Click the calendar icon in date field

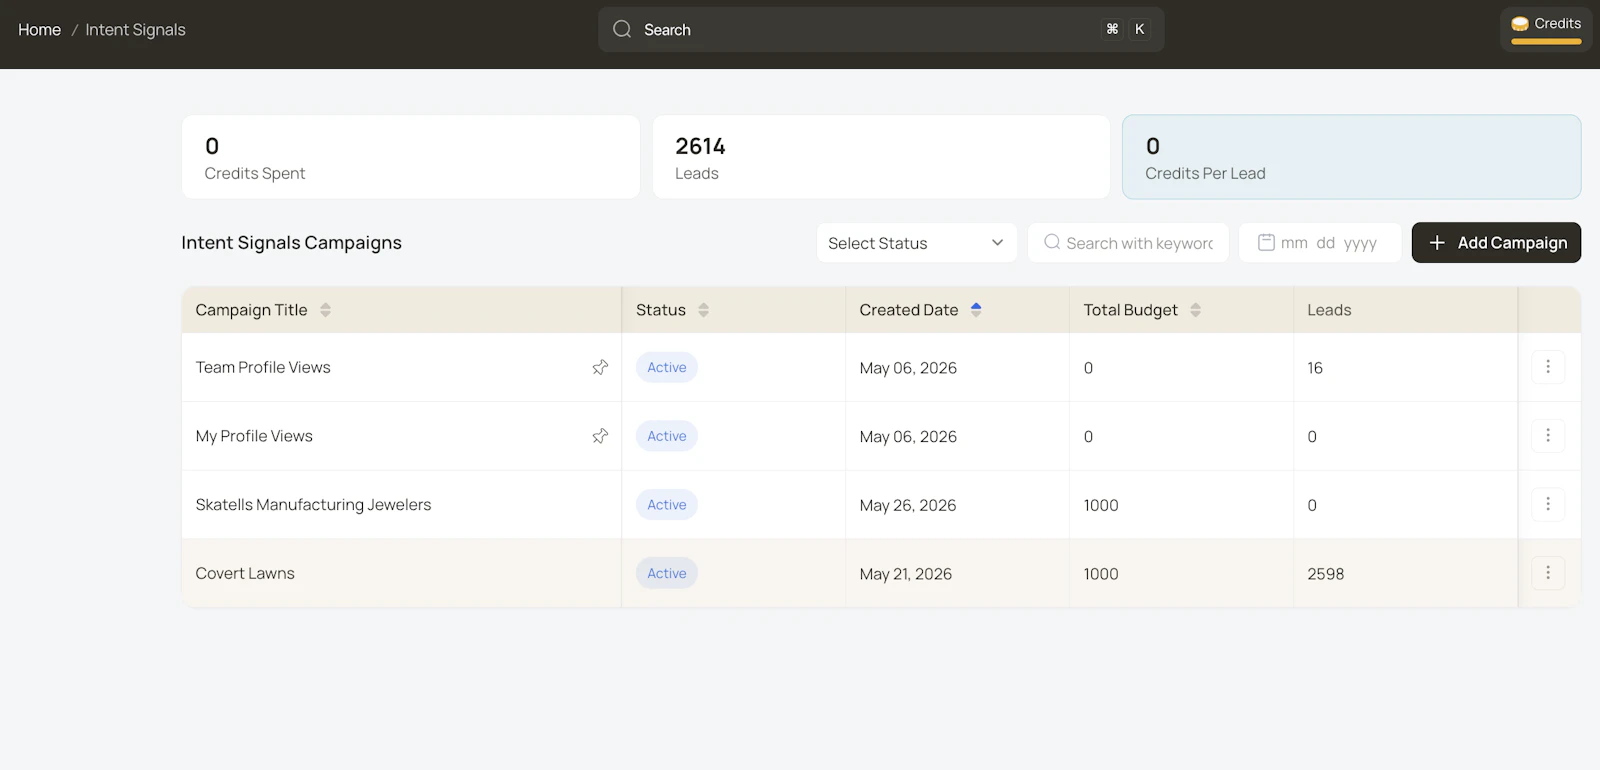pyautogui.click(x=1266, y=242)
